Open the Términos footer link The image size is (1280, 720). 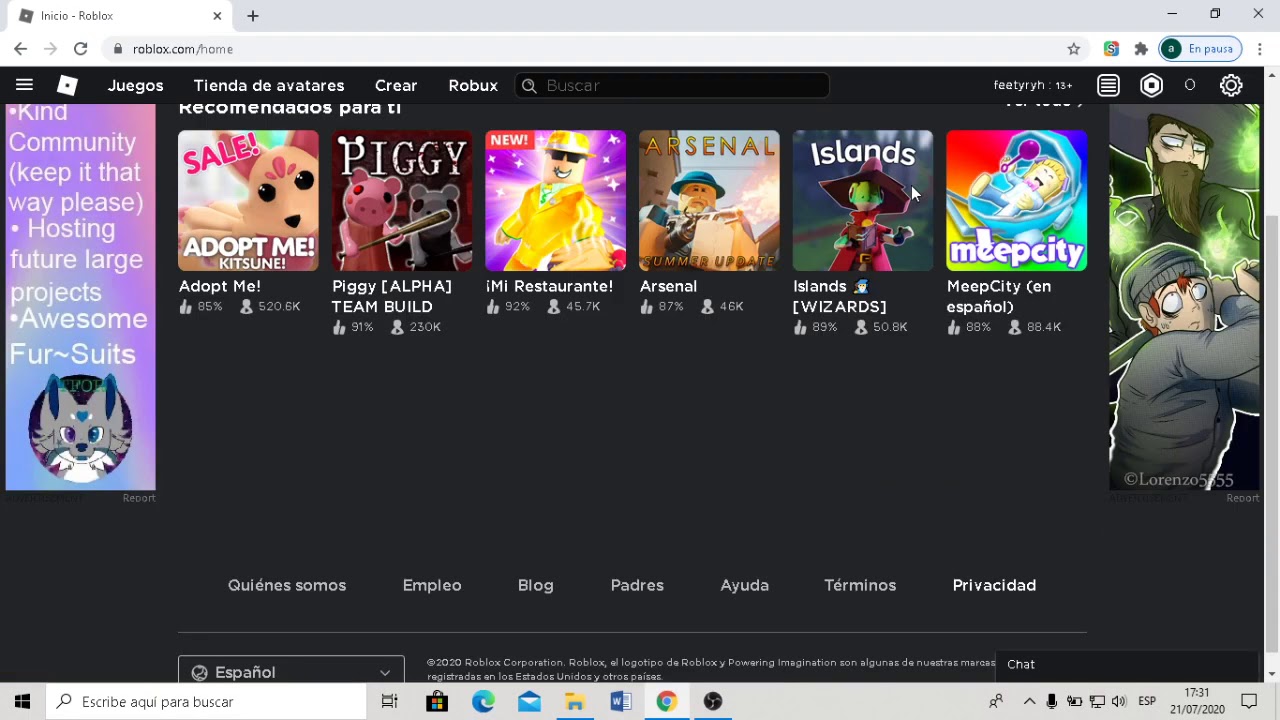[860, 585]
